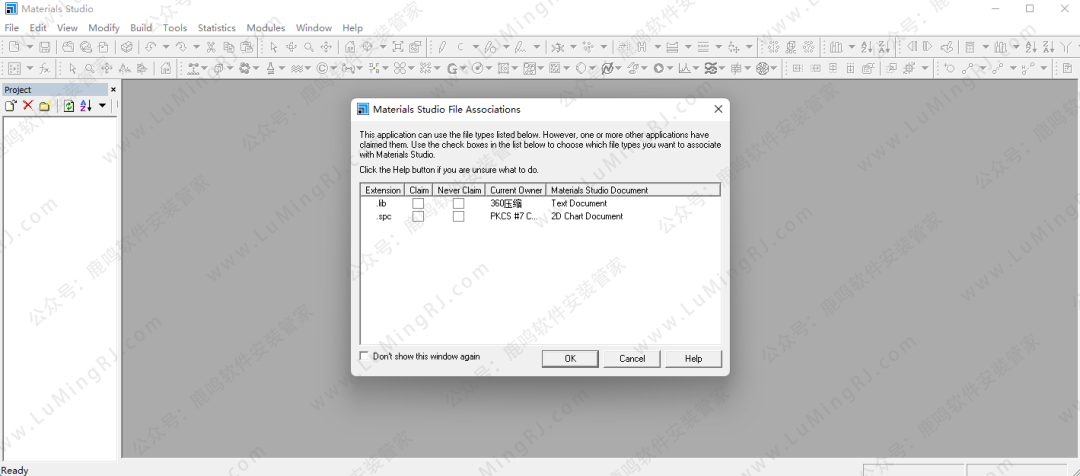Expand the Undo history dropdown arrow
Screen dimensions: 1080x476
tap(165, 47)
